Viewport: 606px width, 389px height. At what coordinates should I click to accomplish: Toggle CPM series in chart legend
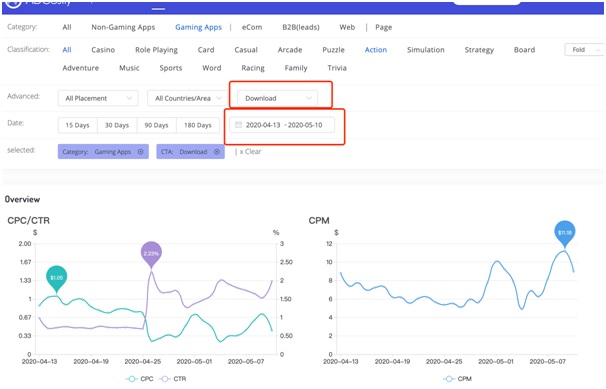458,379
